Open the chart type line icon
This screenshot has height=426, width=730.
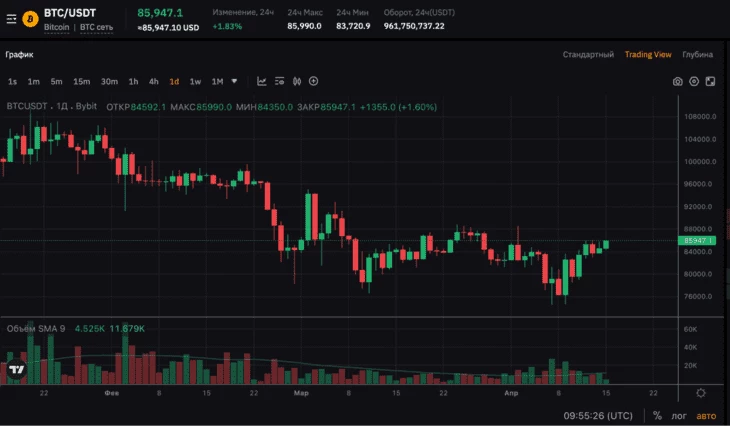262,81
